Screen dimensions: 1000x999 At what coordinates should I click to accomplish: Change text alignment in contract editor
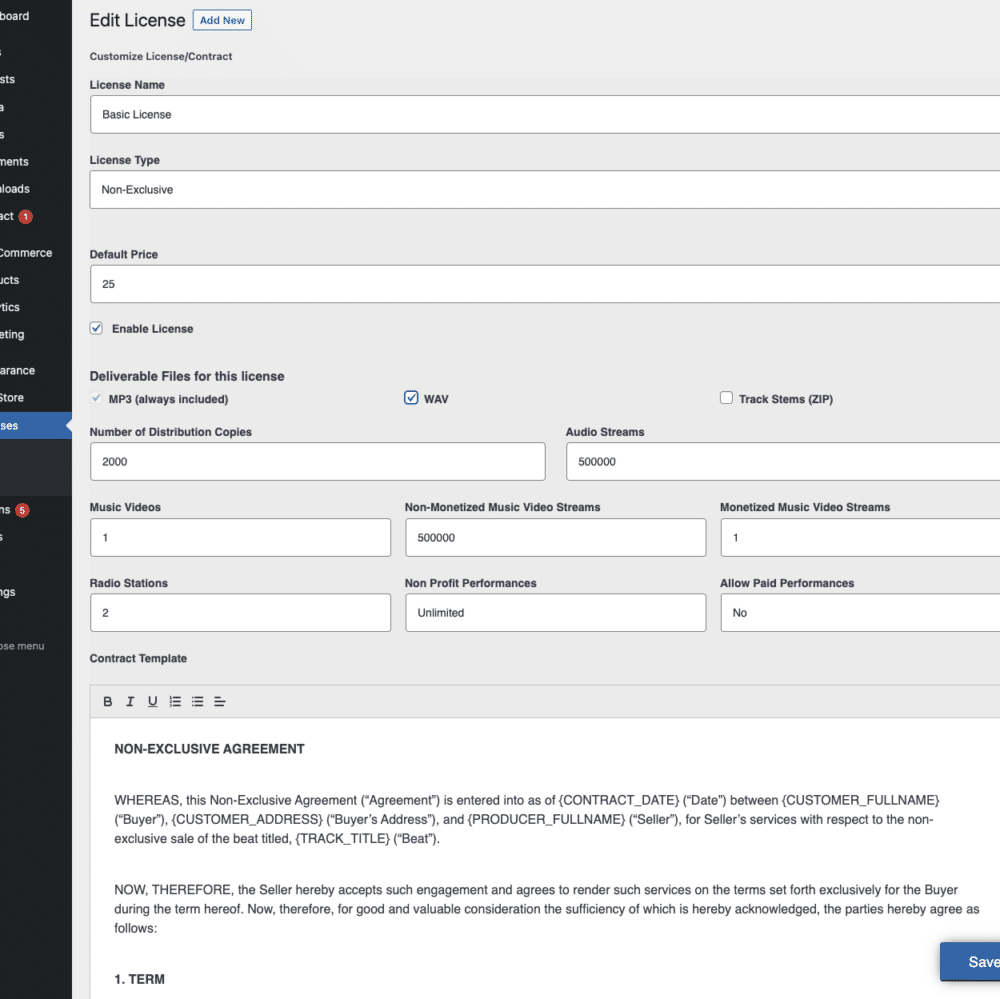(x=219, y=701)
